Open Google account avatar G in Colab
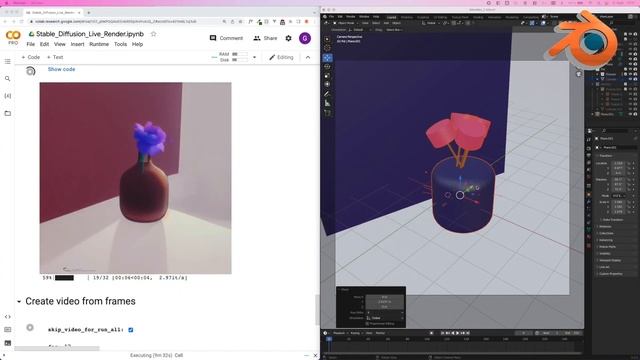This screenshot has width=640, height=360. pos(305,38)
